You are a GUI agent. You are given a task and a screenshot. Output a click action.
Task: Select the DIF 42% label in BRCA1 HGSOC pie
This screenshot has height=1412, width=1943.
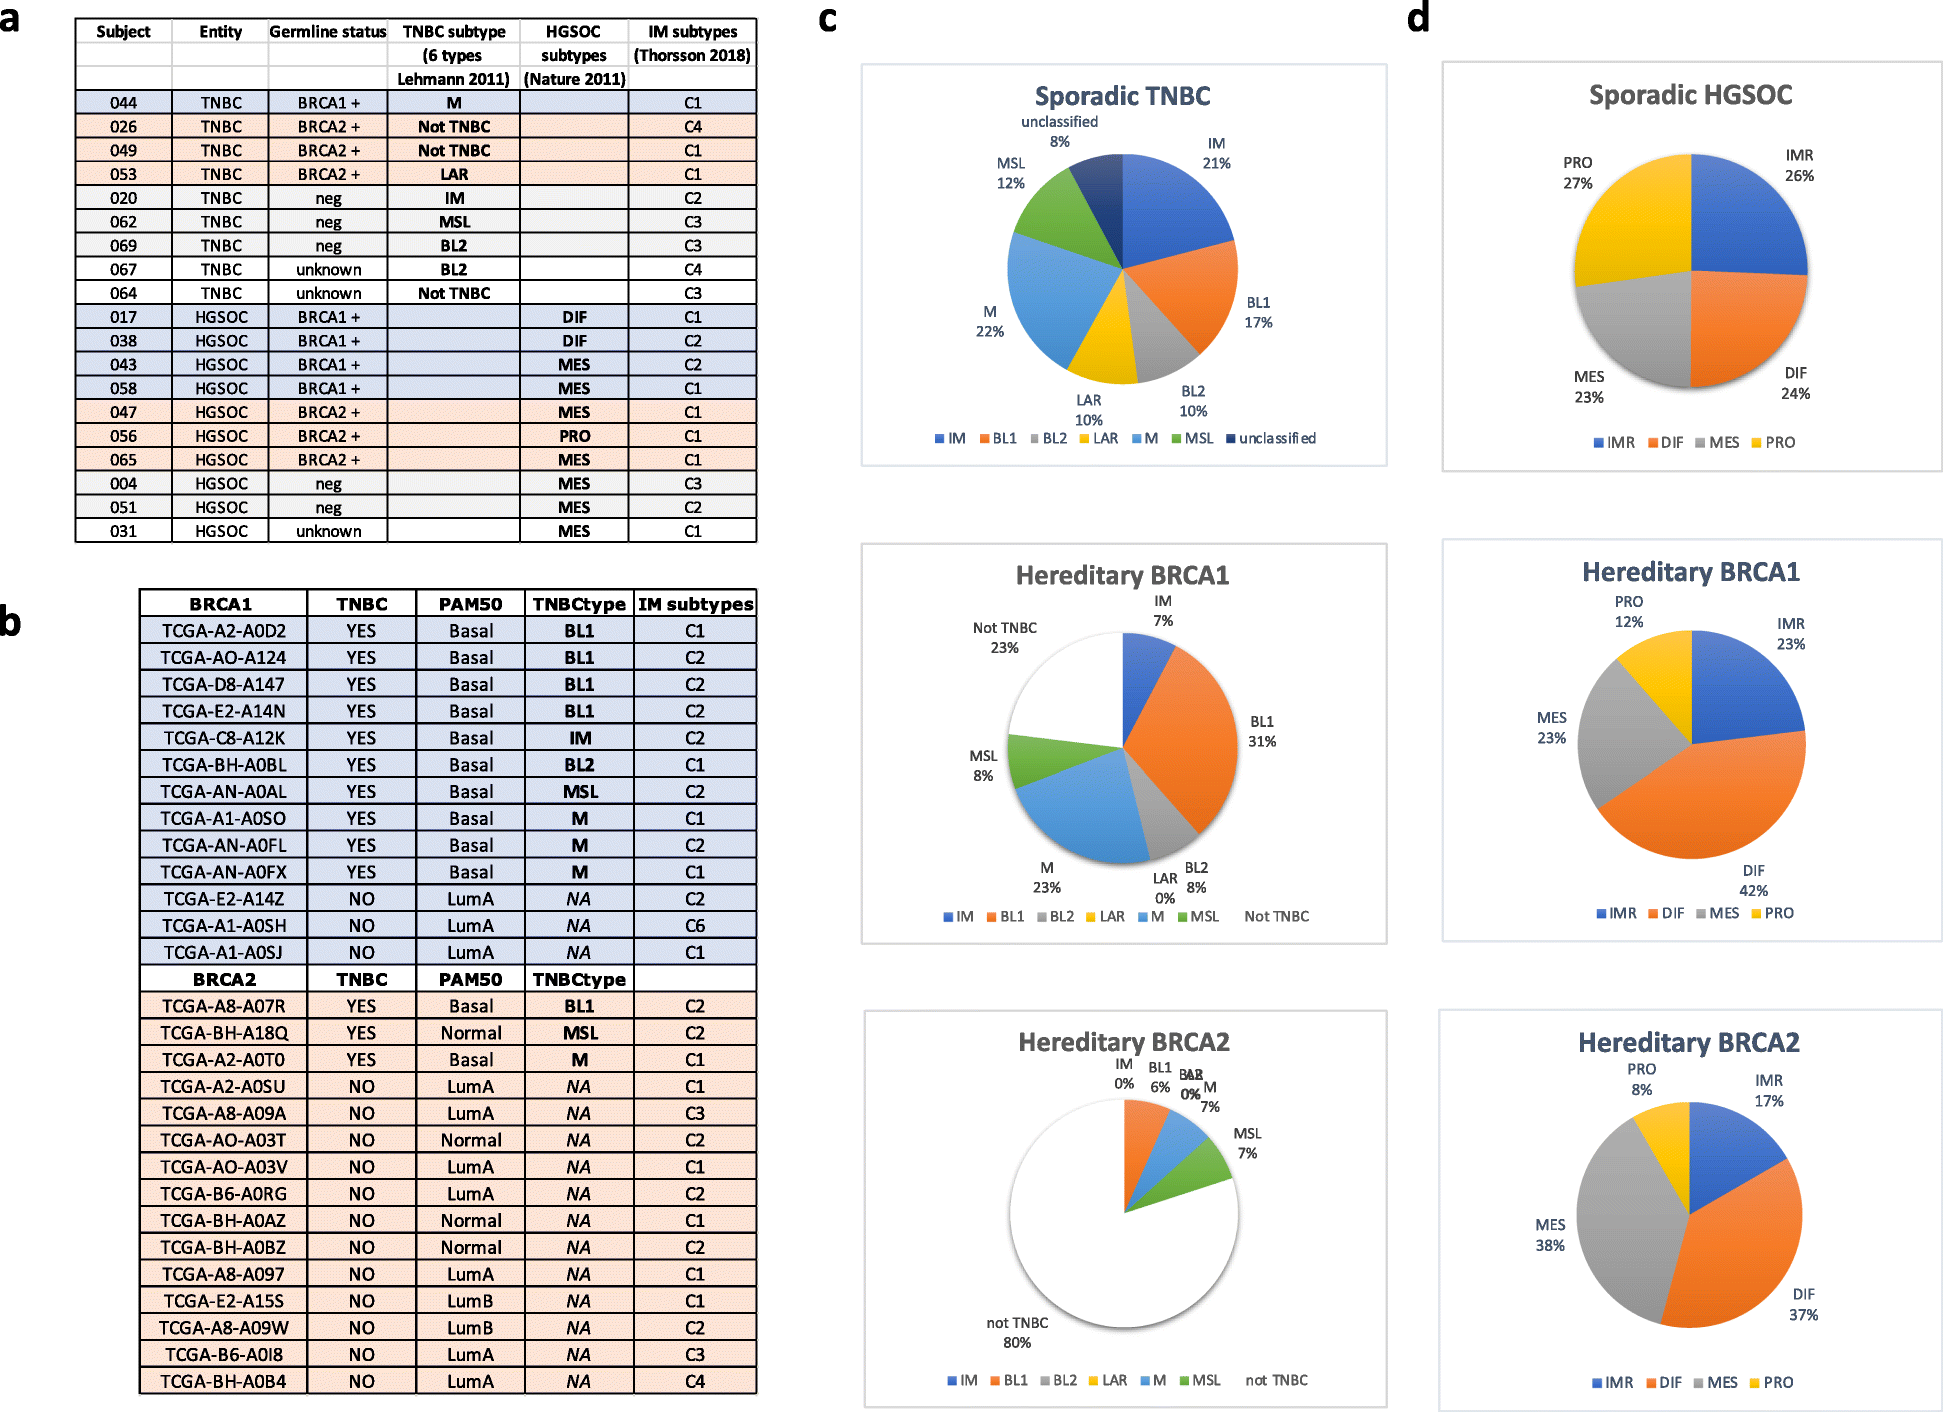coord(1753,880)
